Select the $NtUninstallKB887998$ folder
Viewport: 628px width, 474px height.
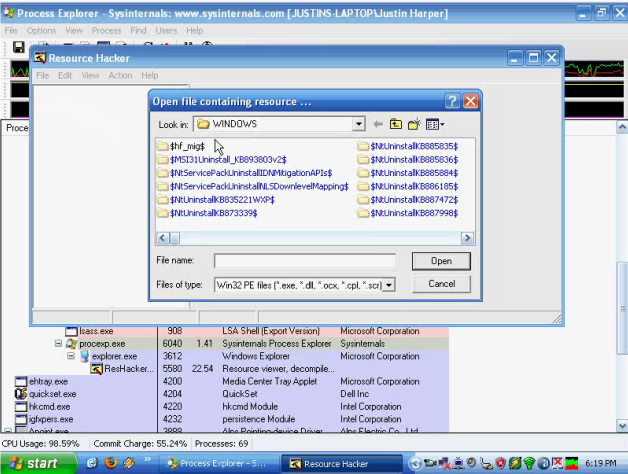[408, 213]
